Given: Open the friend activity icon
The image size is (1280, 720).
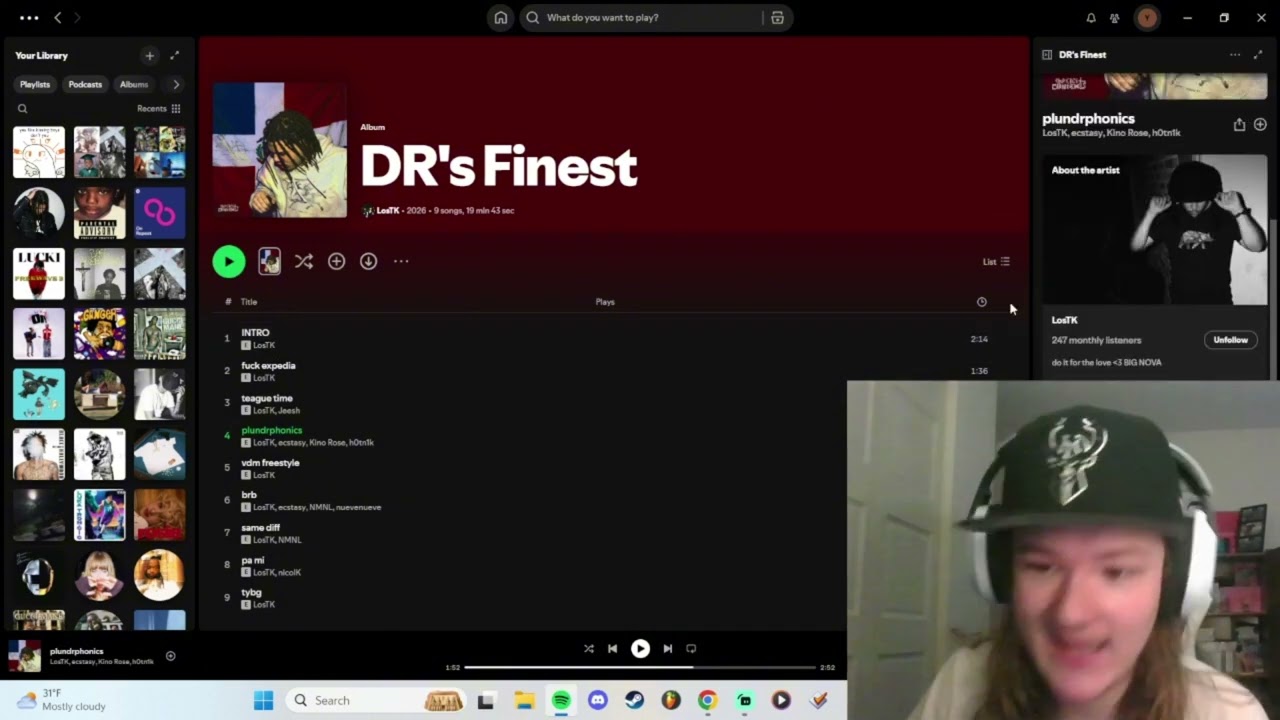Looking at the screenshot, I should (x=1115, y=17).
